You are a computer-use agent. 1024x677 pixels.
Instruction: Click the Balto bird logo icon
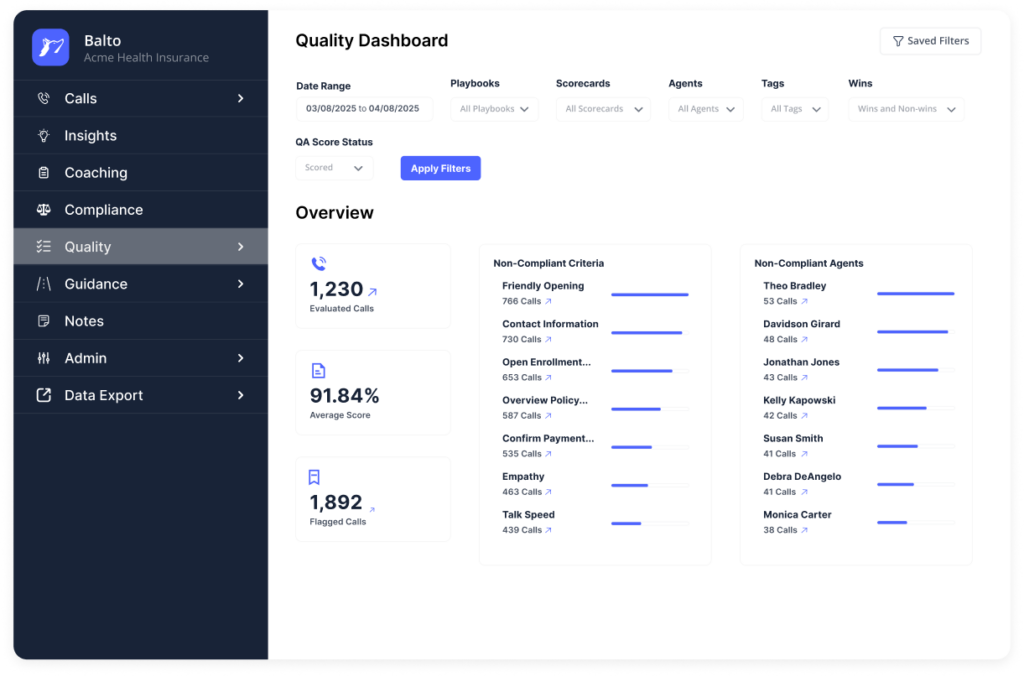coord(50,47)
